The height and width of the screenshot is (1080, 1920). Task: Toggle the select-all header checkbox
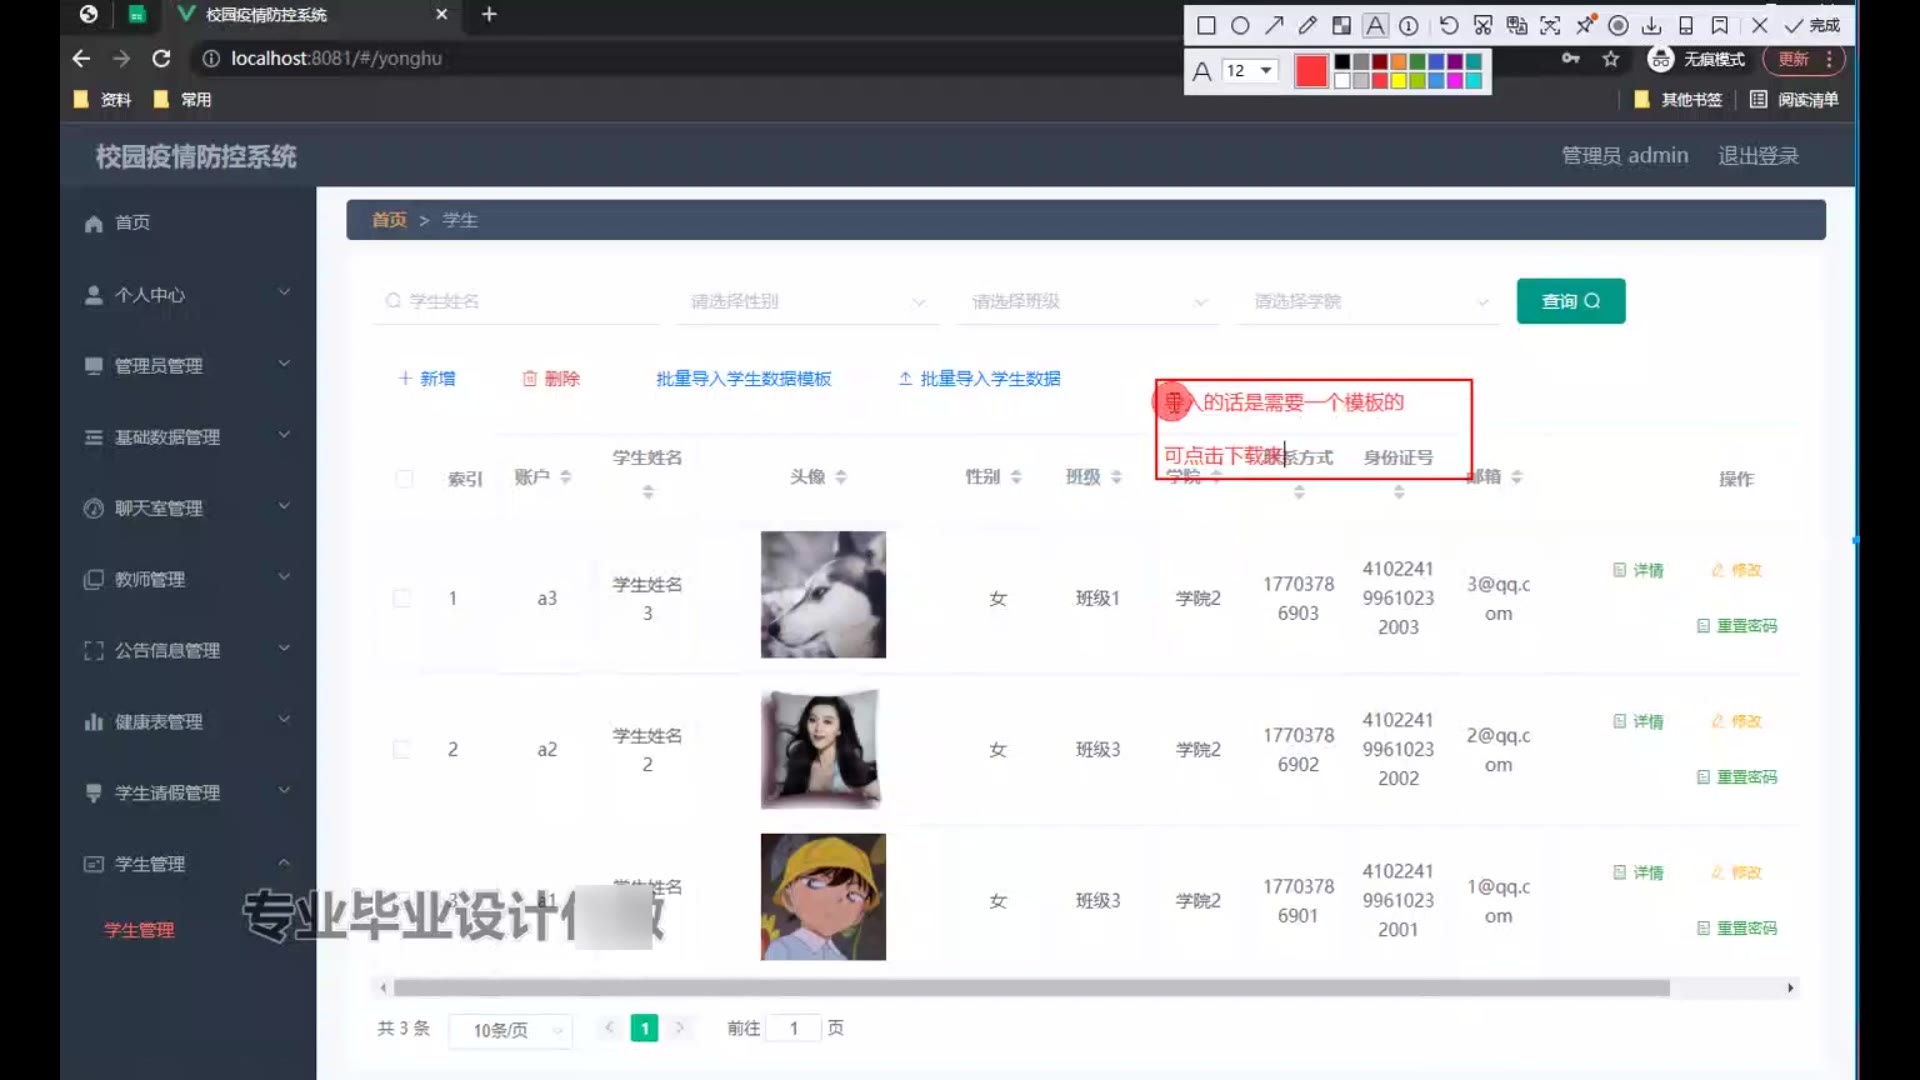tap(404, 478)
